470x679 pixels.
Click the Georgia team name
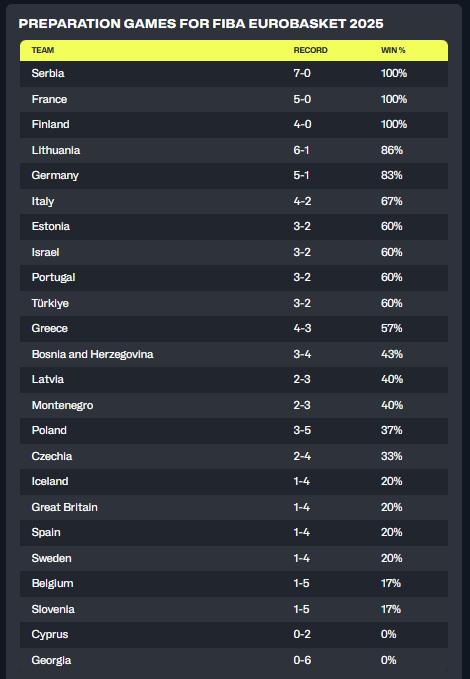tap(51, 660)
